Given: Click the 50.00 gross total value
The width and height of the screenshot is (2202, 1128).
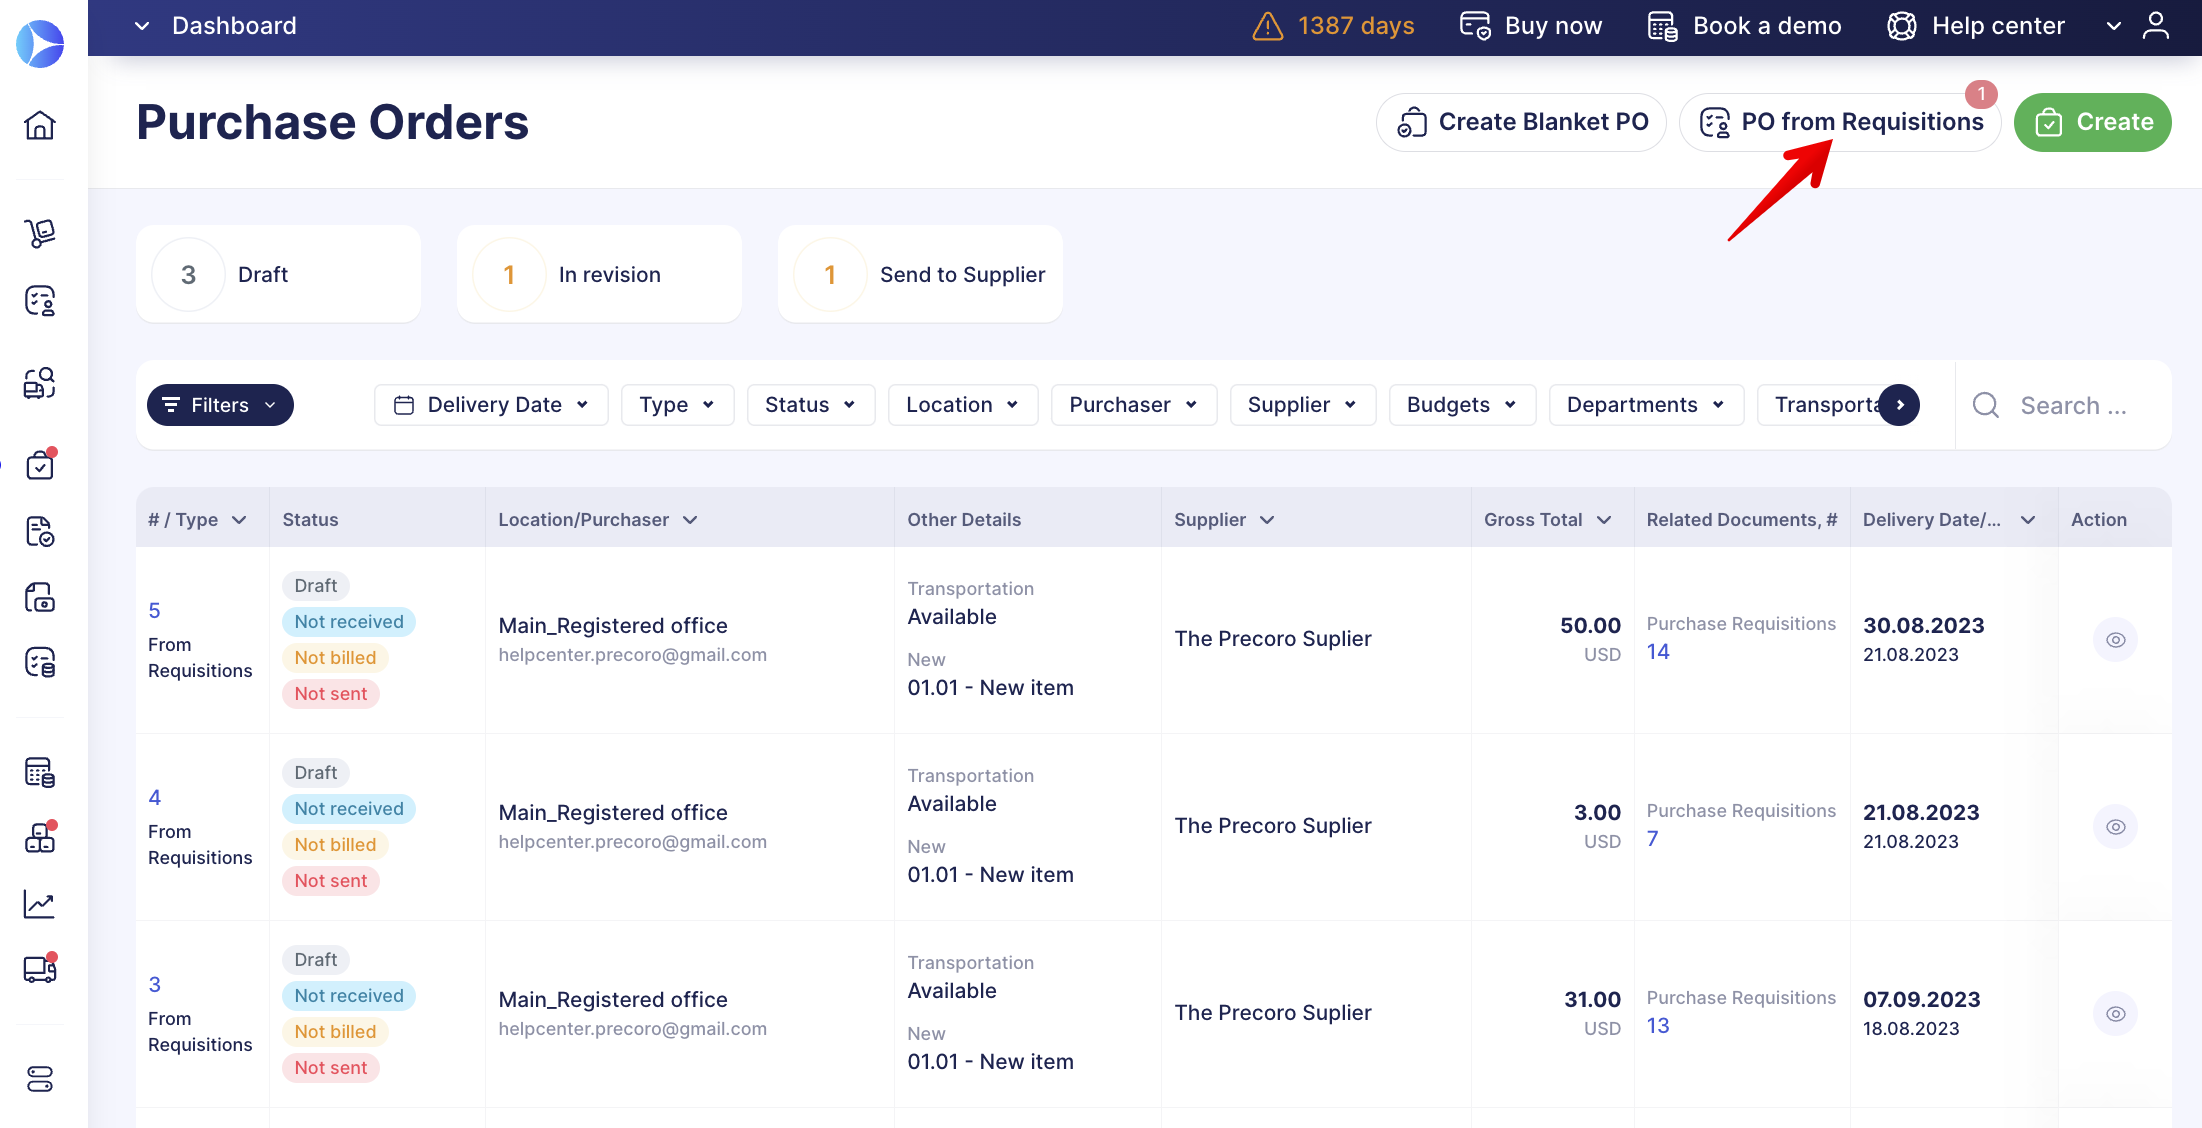Looking at the screenshot, I should pyautogui.click(x=1590, y=626).
